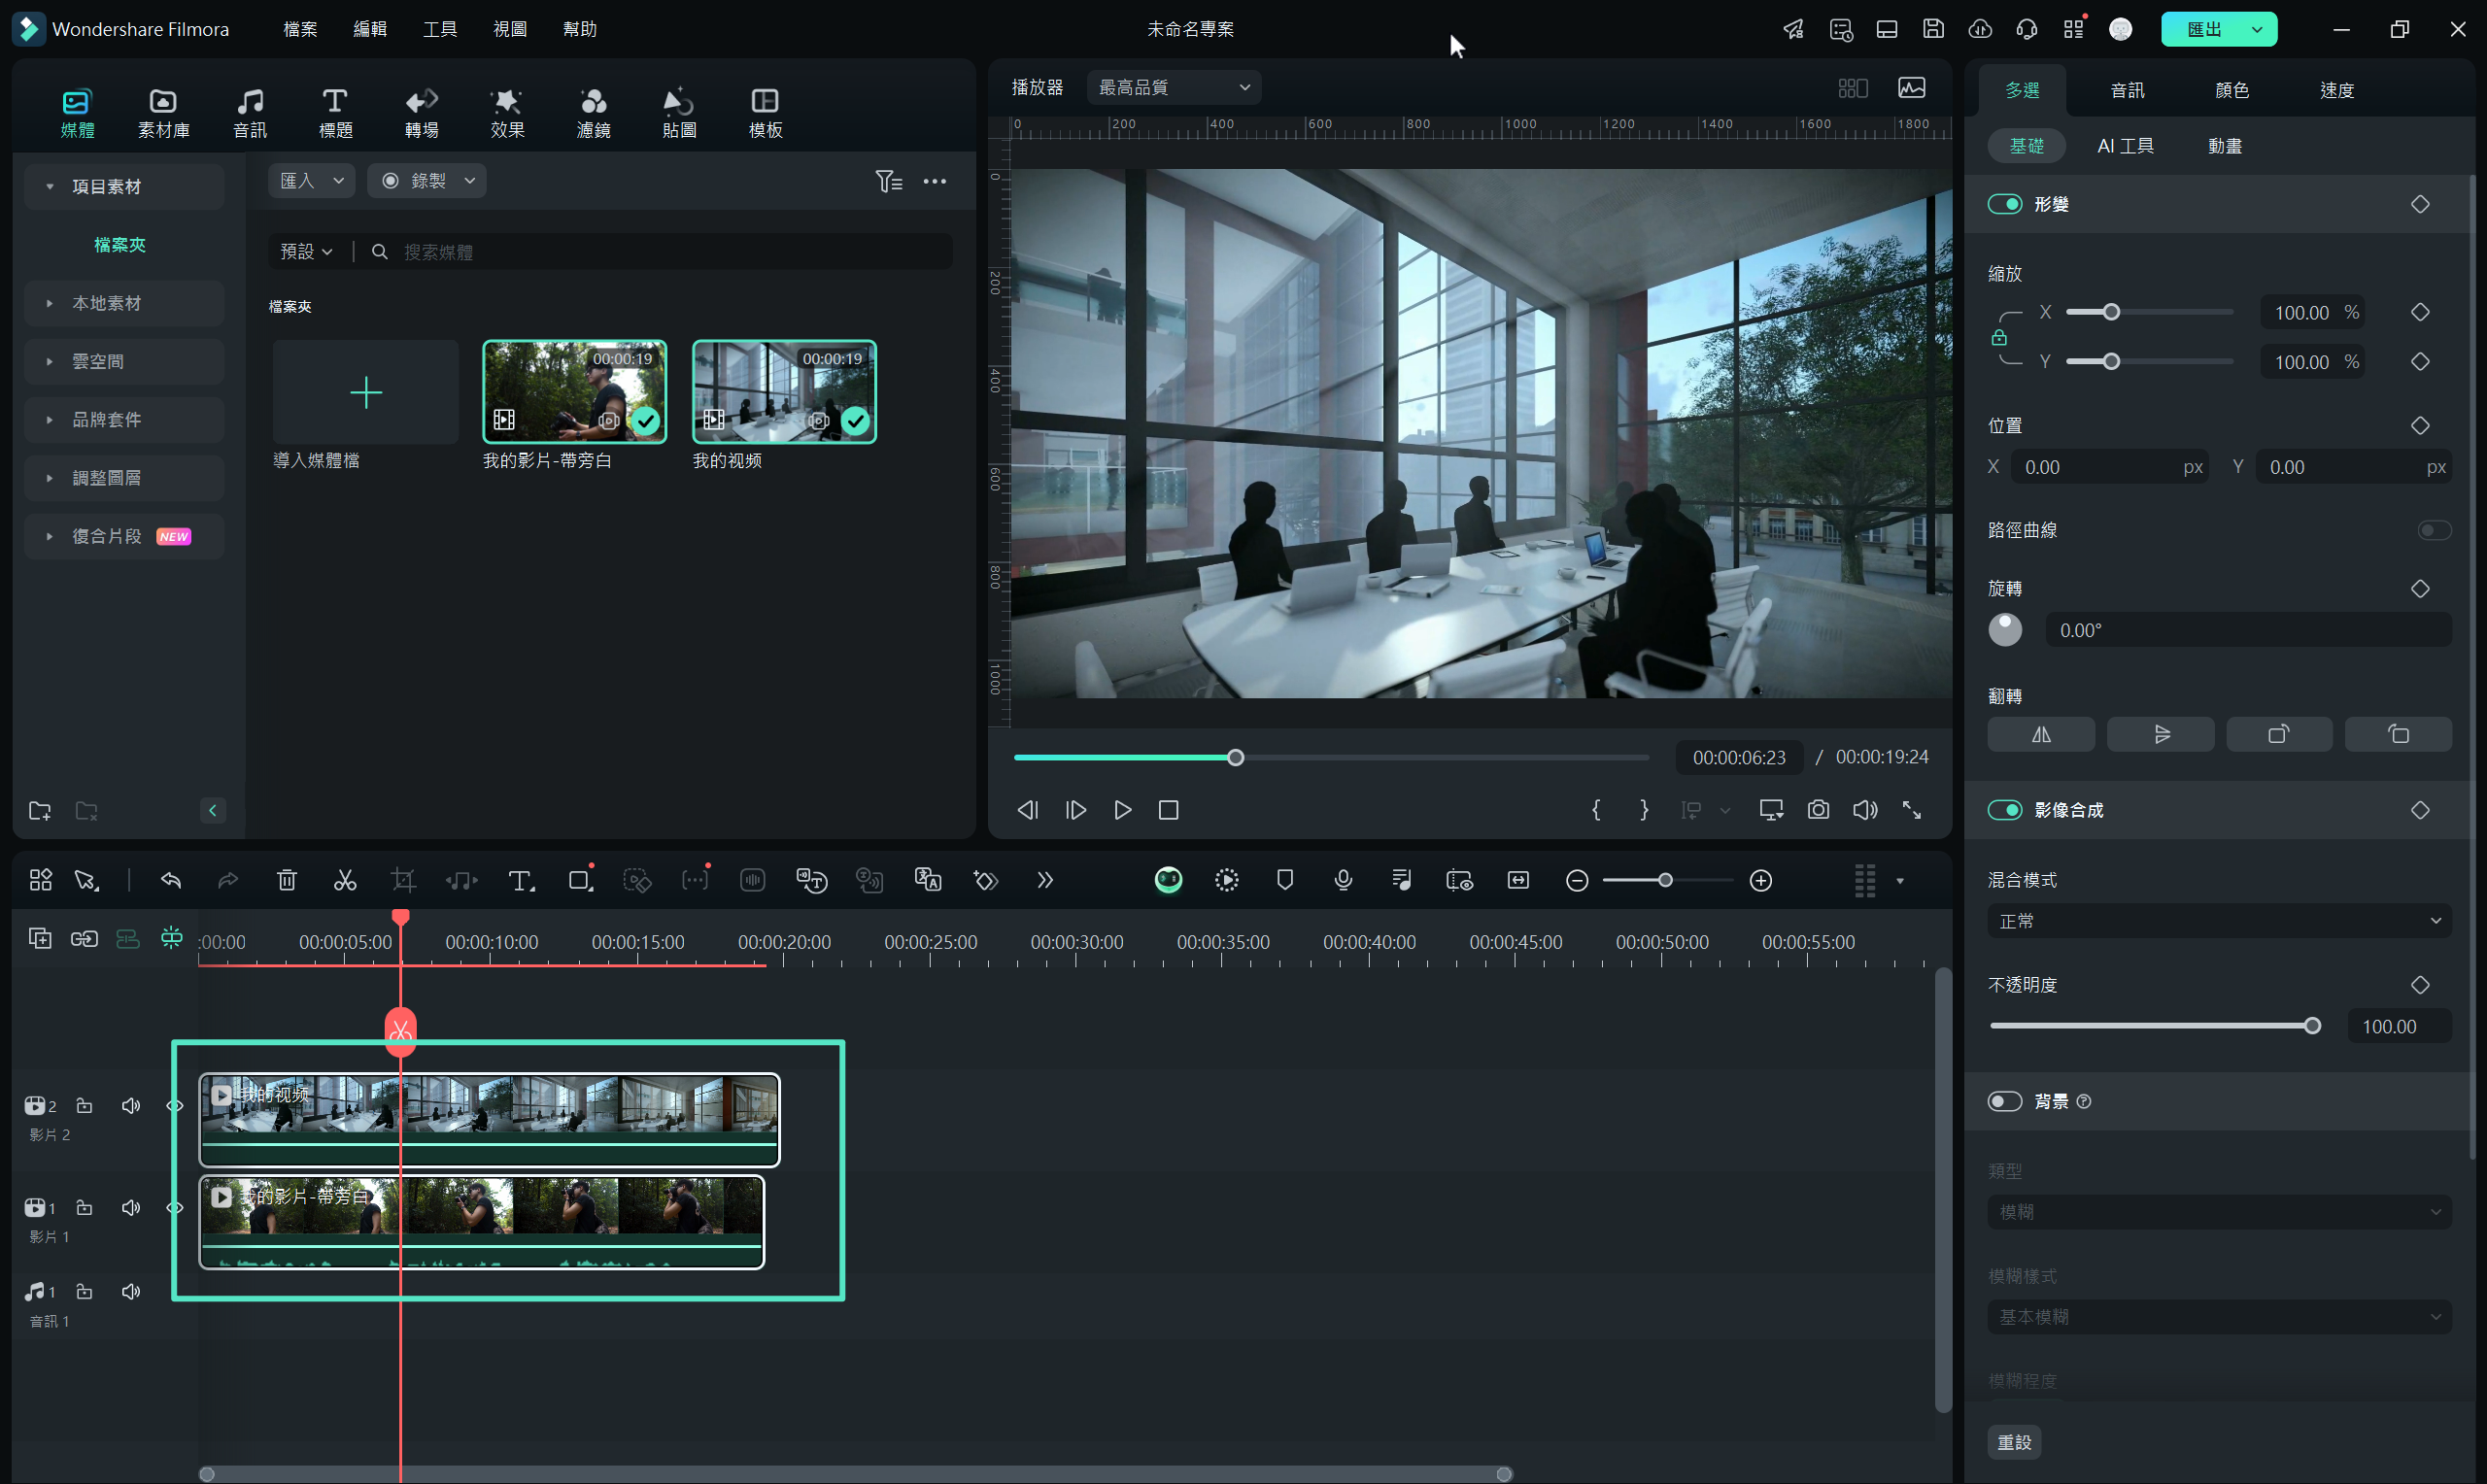The width and height of the screenshot is (2487, 1484).
Task: Click the filter sort icon in media panel
Action: pos(889,181)
